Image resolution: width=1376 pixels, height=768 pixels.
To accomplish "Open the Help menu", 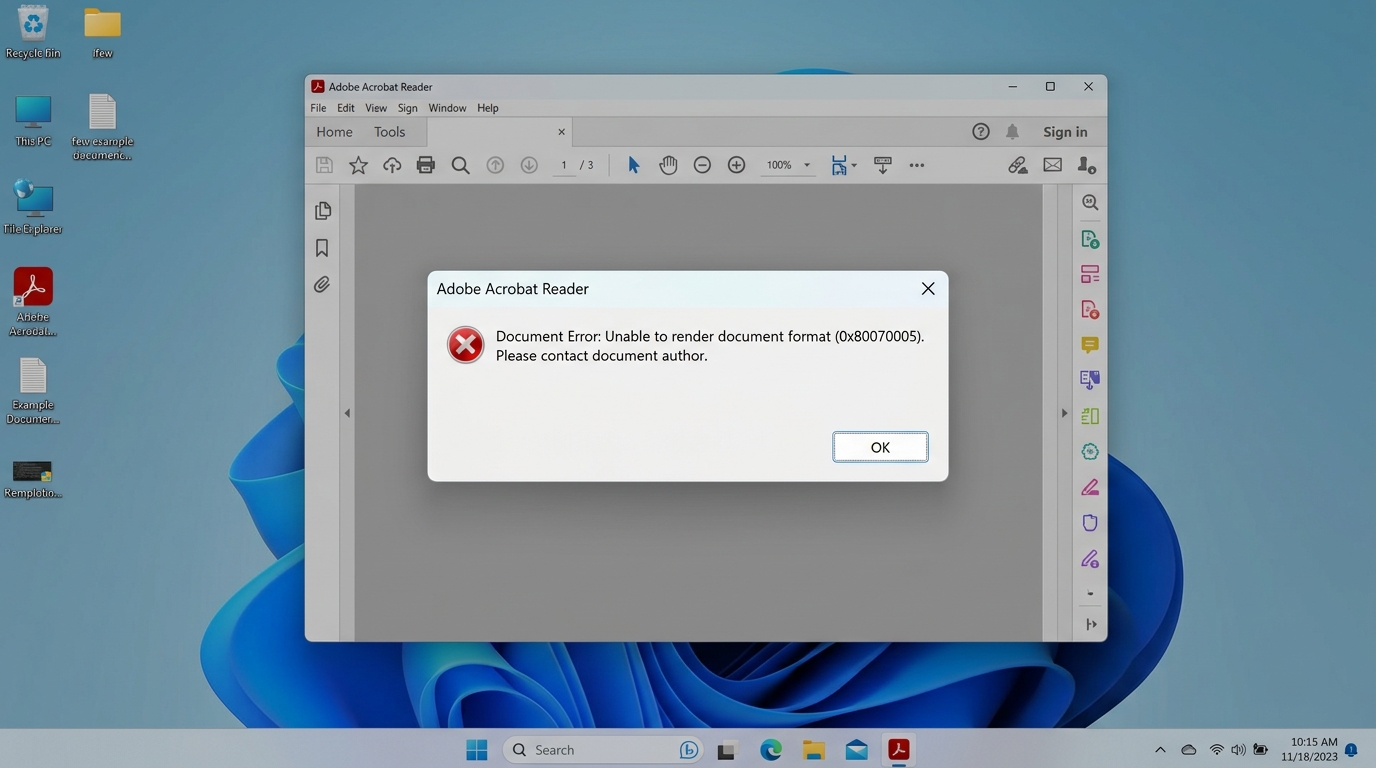I will (x=488, y=108).
